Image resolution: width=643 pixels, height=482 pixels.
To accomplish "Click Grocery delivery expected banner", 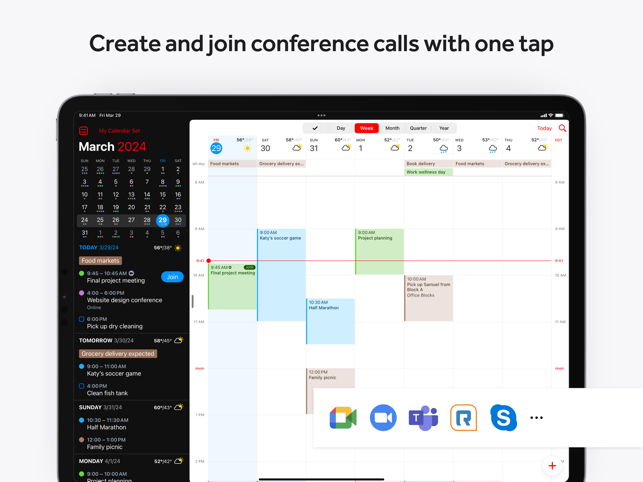I will [x=118, y=354].
